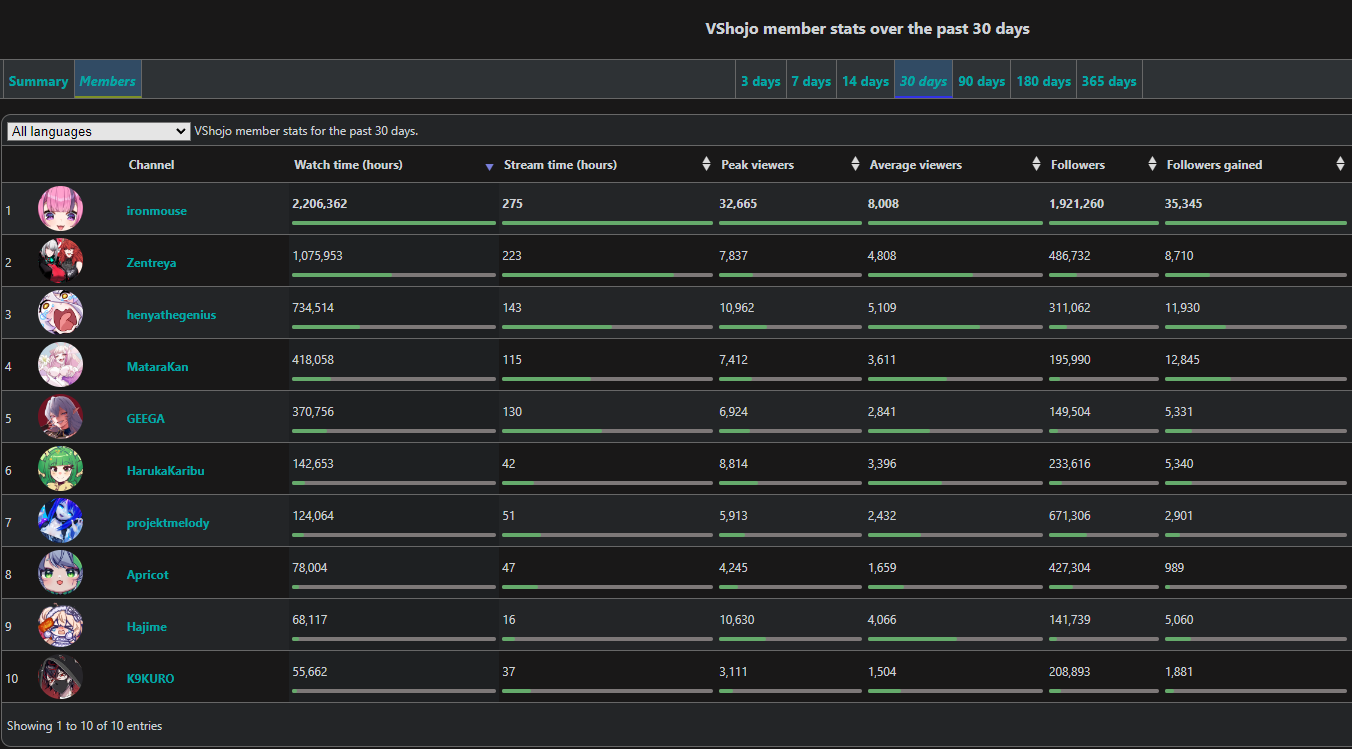This screenshot has width=1352, height=749.
Task: Open HarukaKaribu channel link
Action: coord(165,471)
